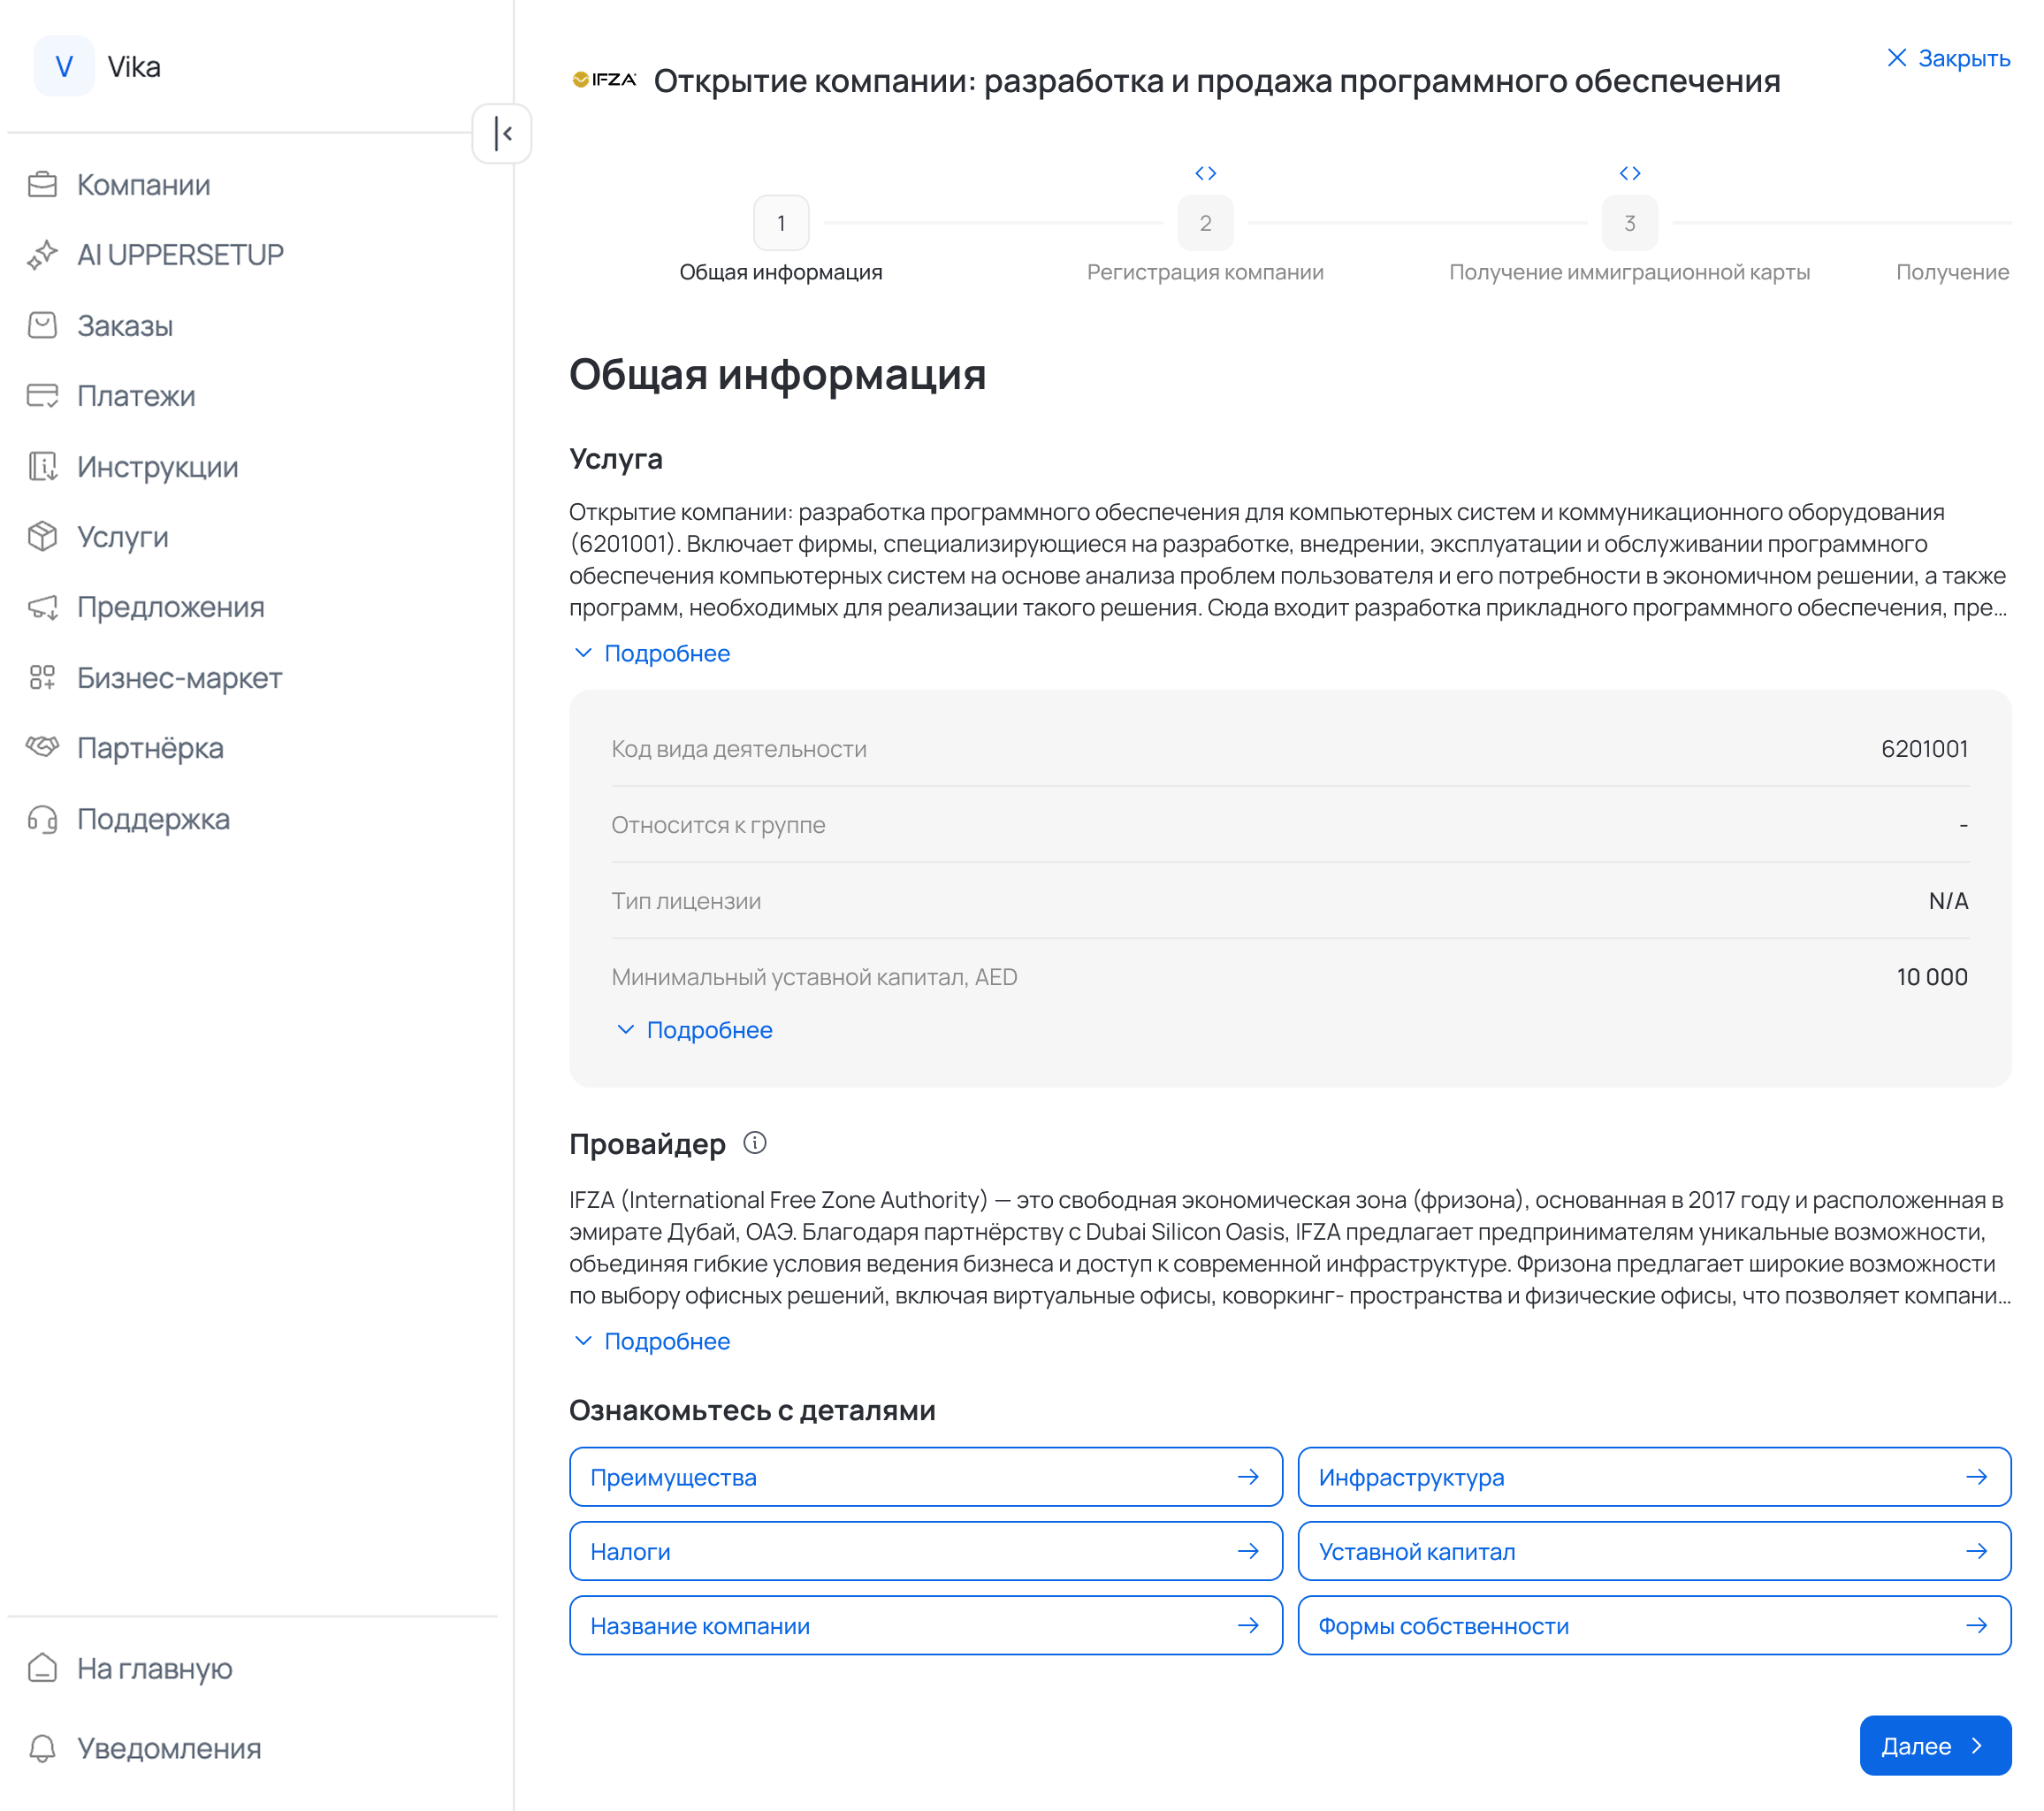
Task: Open the Название компании details link
Action: [926, 1625]
